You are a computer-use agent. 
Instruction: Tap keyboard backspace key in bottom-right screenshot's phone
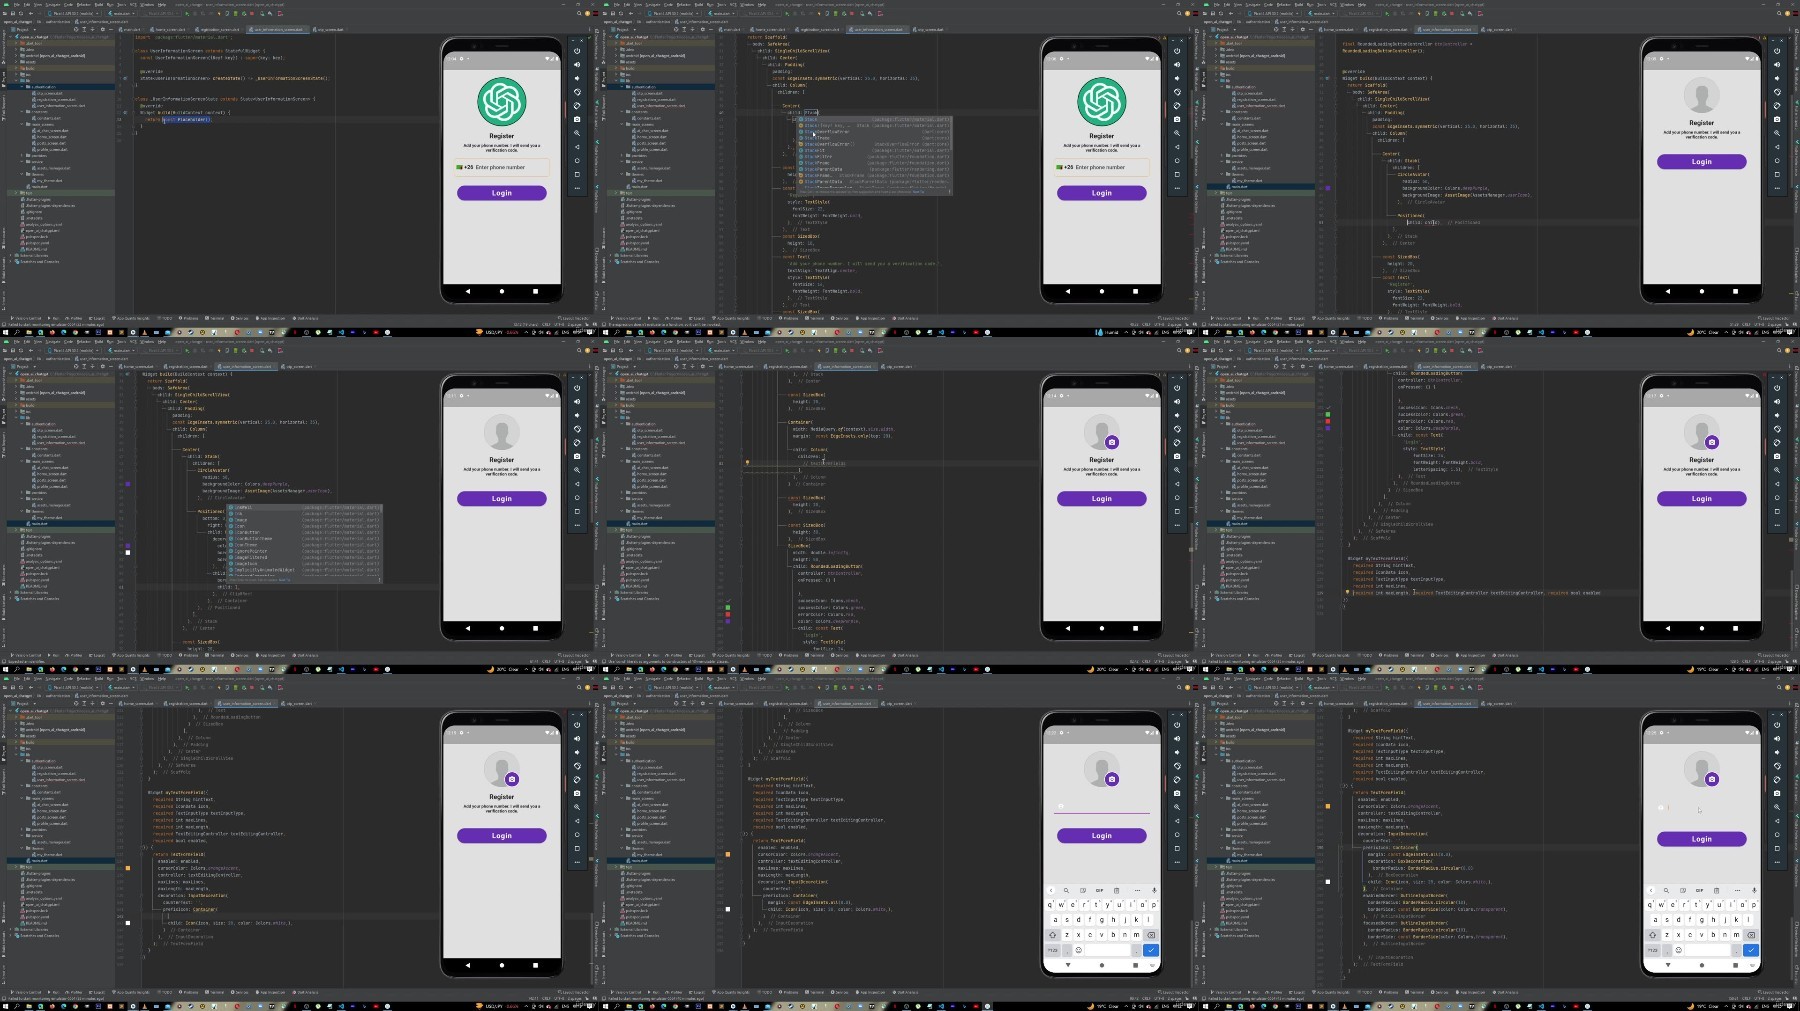[1751, 935]
